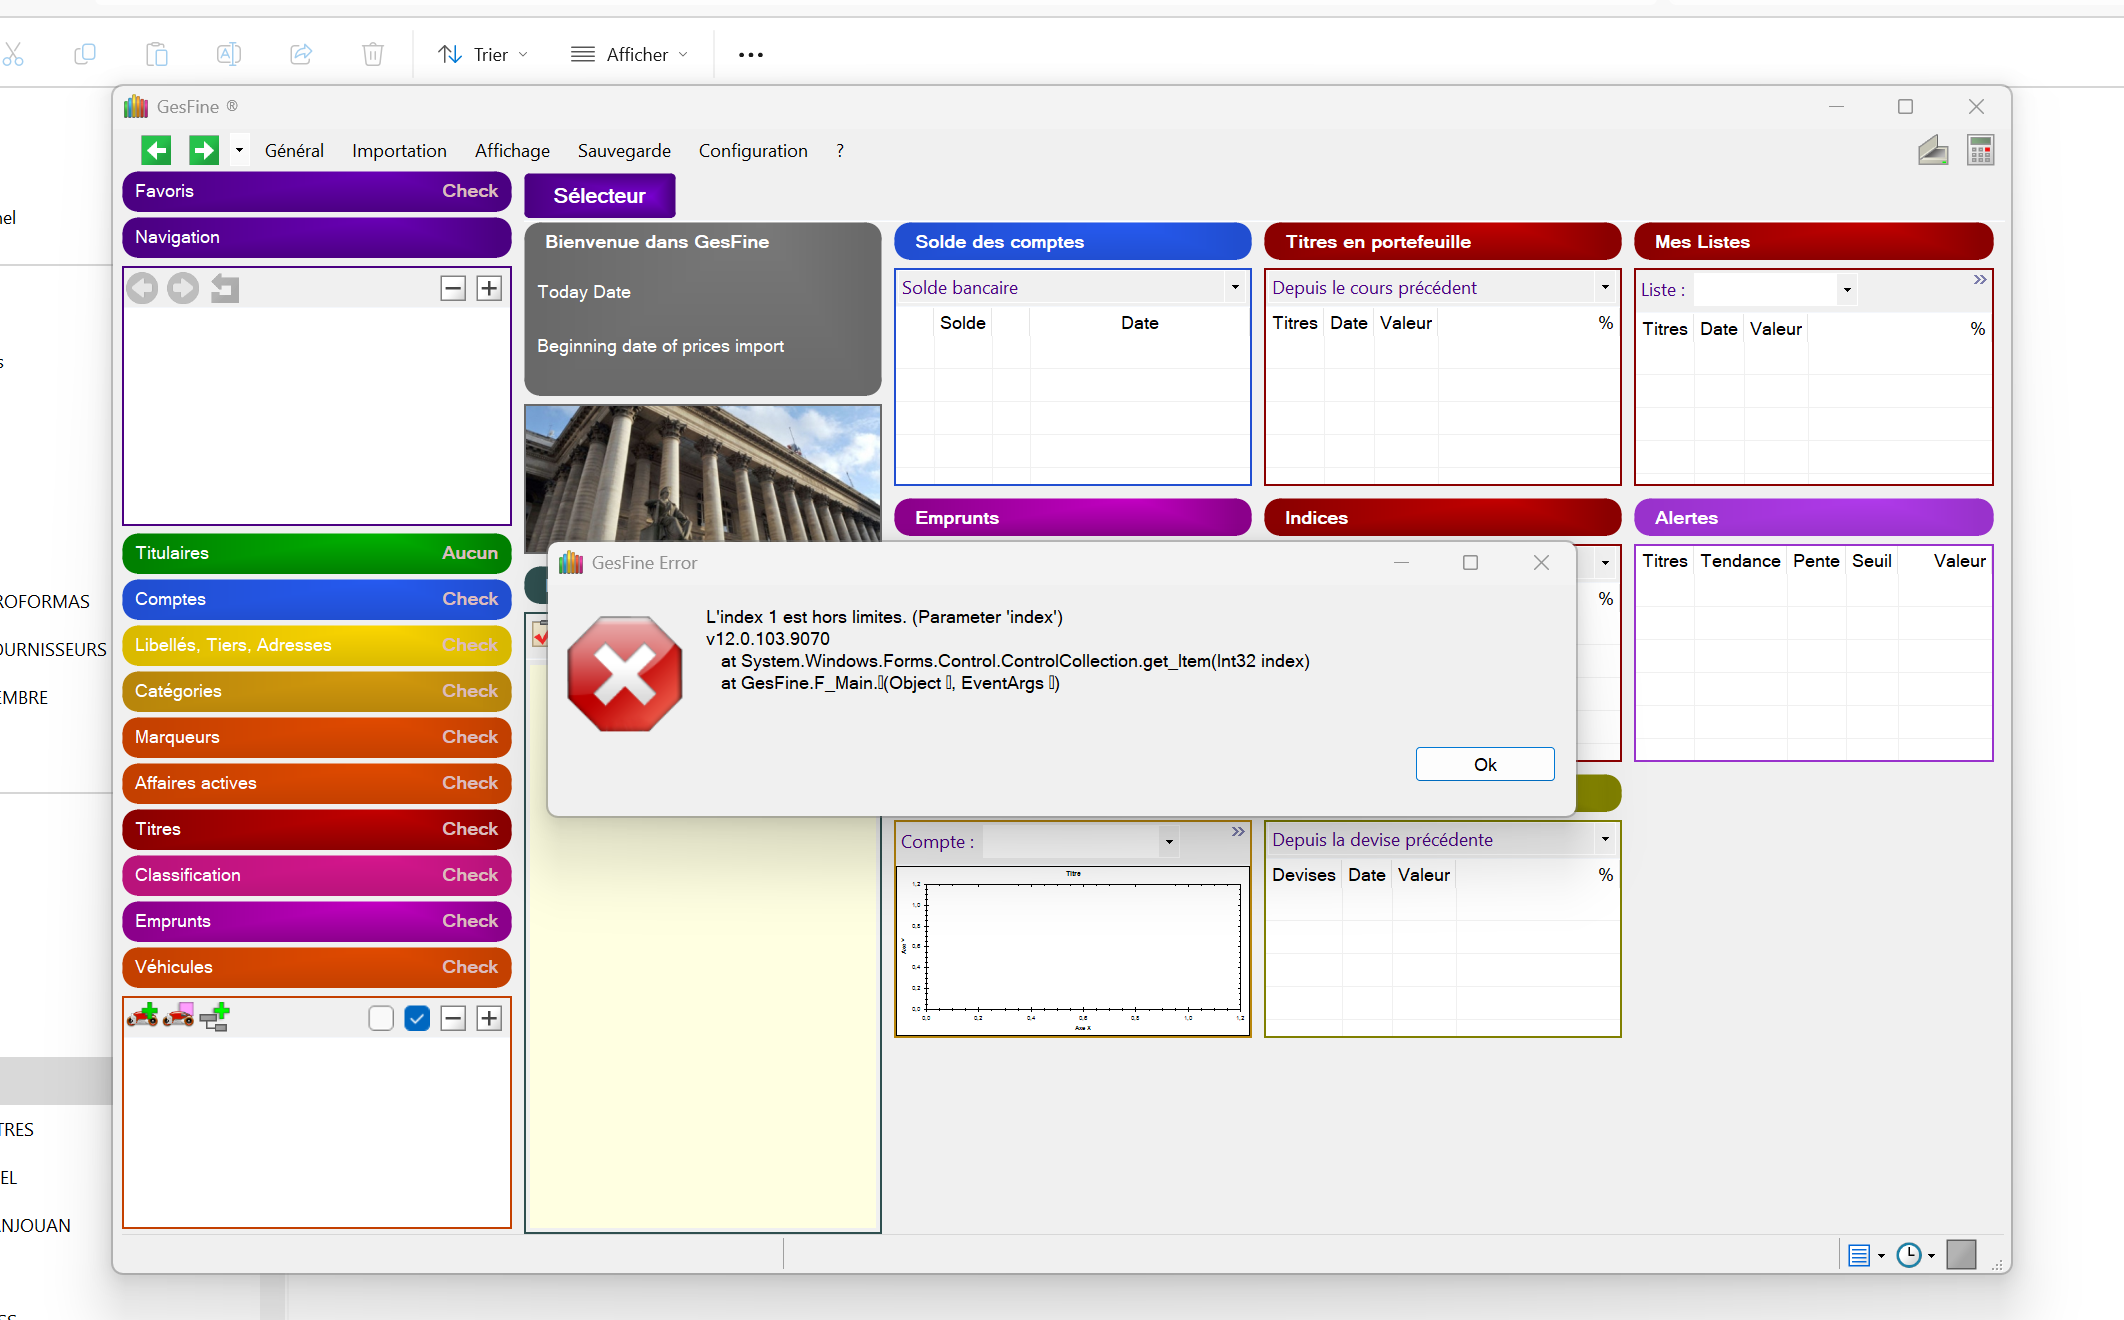Click the green forward arrow icon
2124x1320 pixels.
[204, 150]
